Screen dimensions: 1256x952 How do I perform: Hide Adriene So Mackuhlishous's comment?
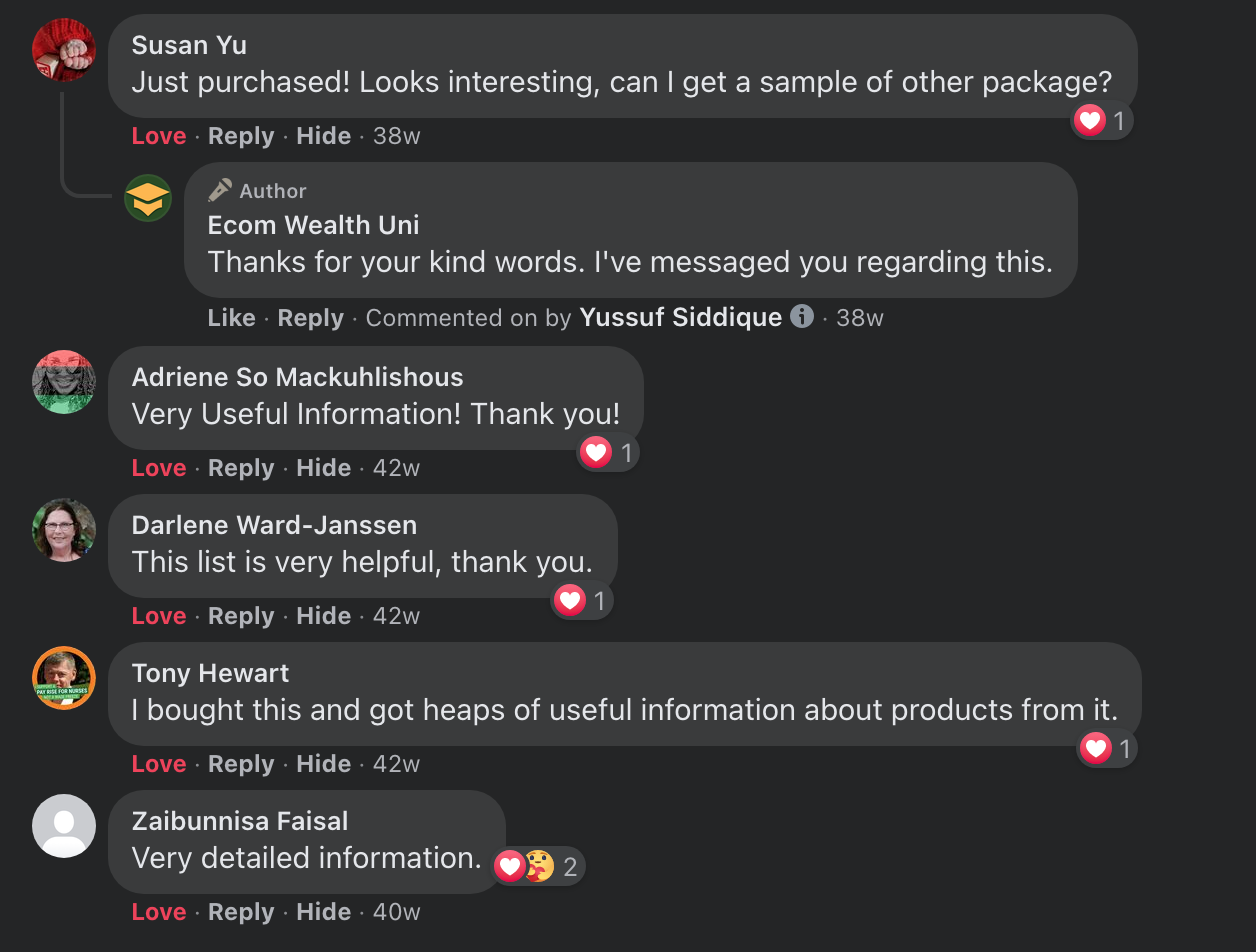tap(323, 468)
